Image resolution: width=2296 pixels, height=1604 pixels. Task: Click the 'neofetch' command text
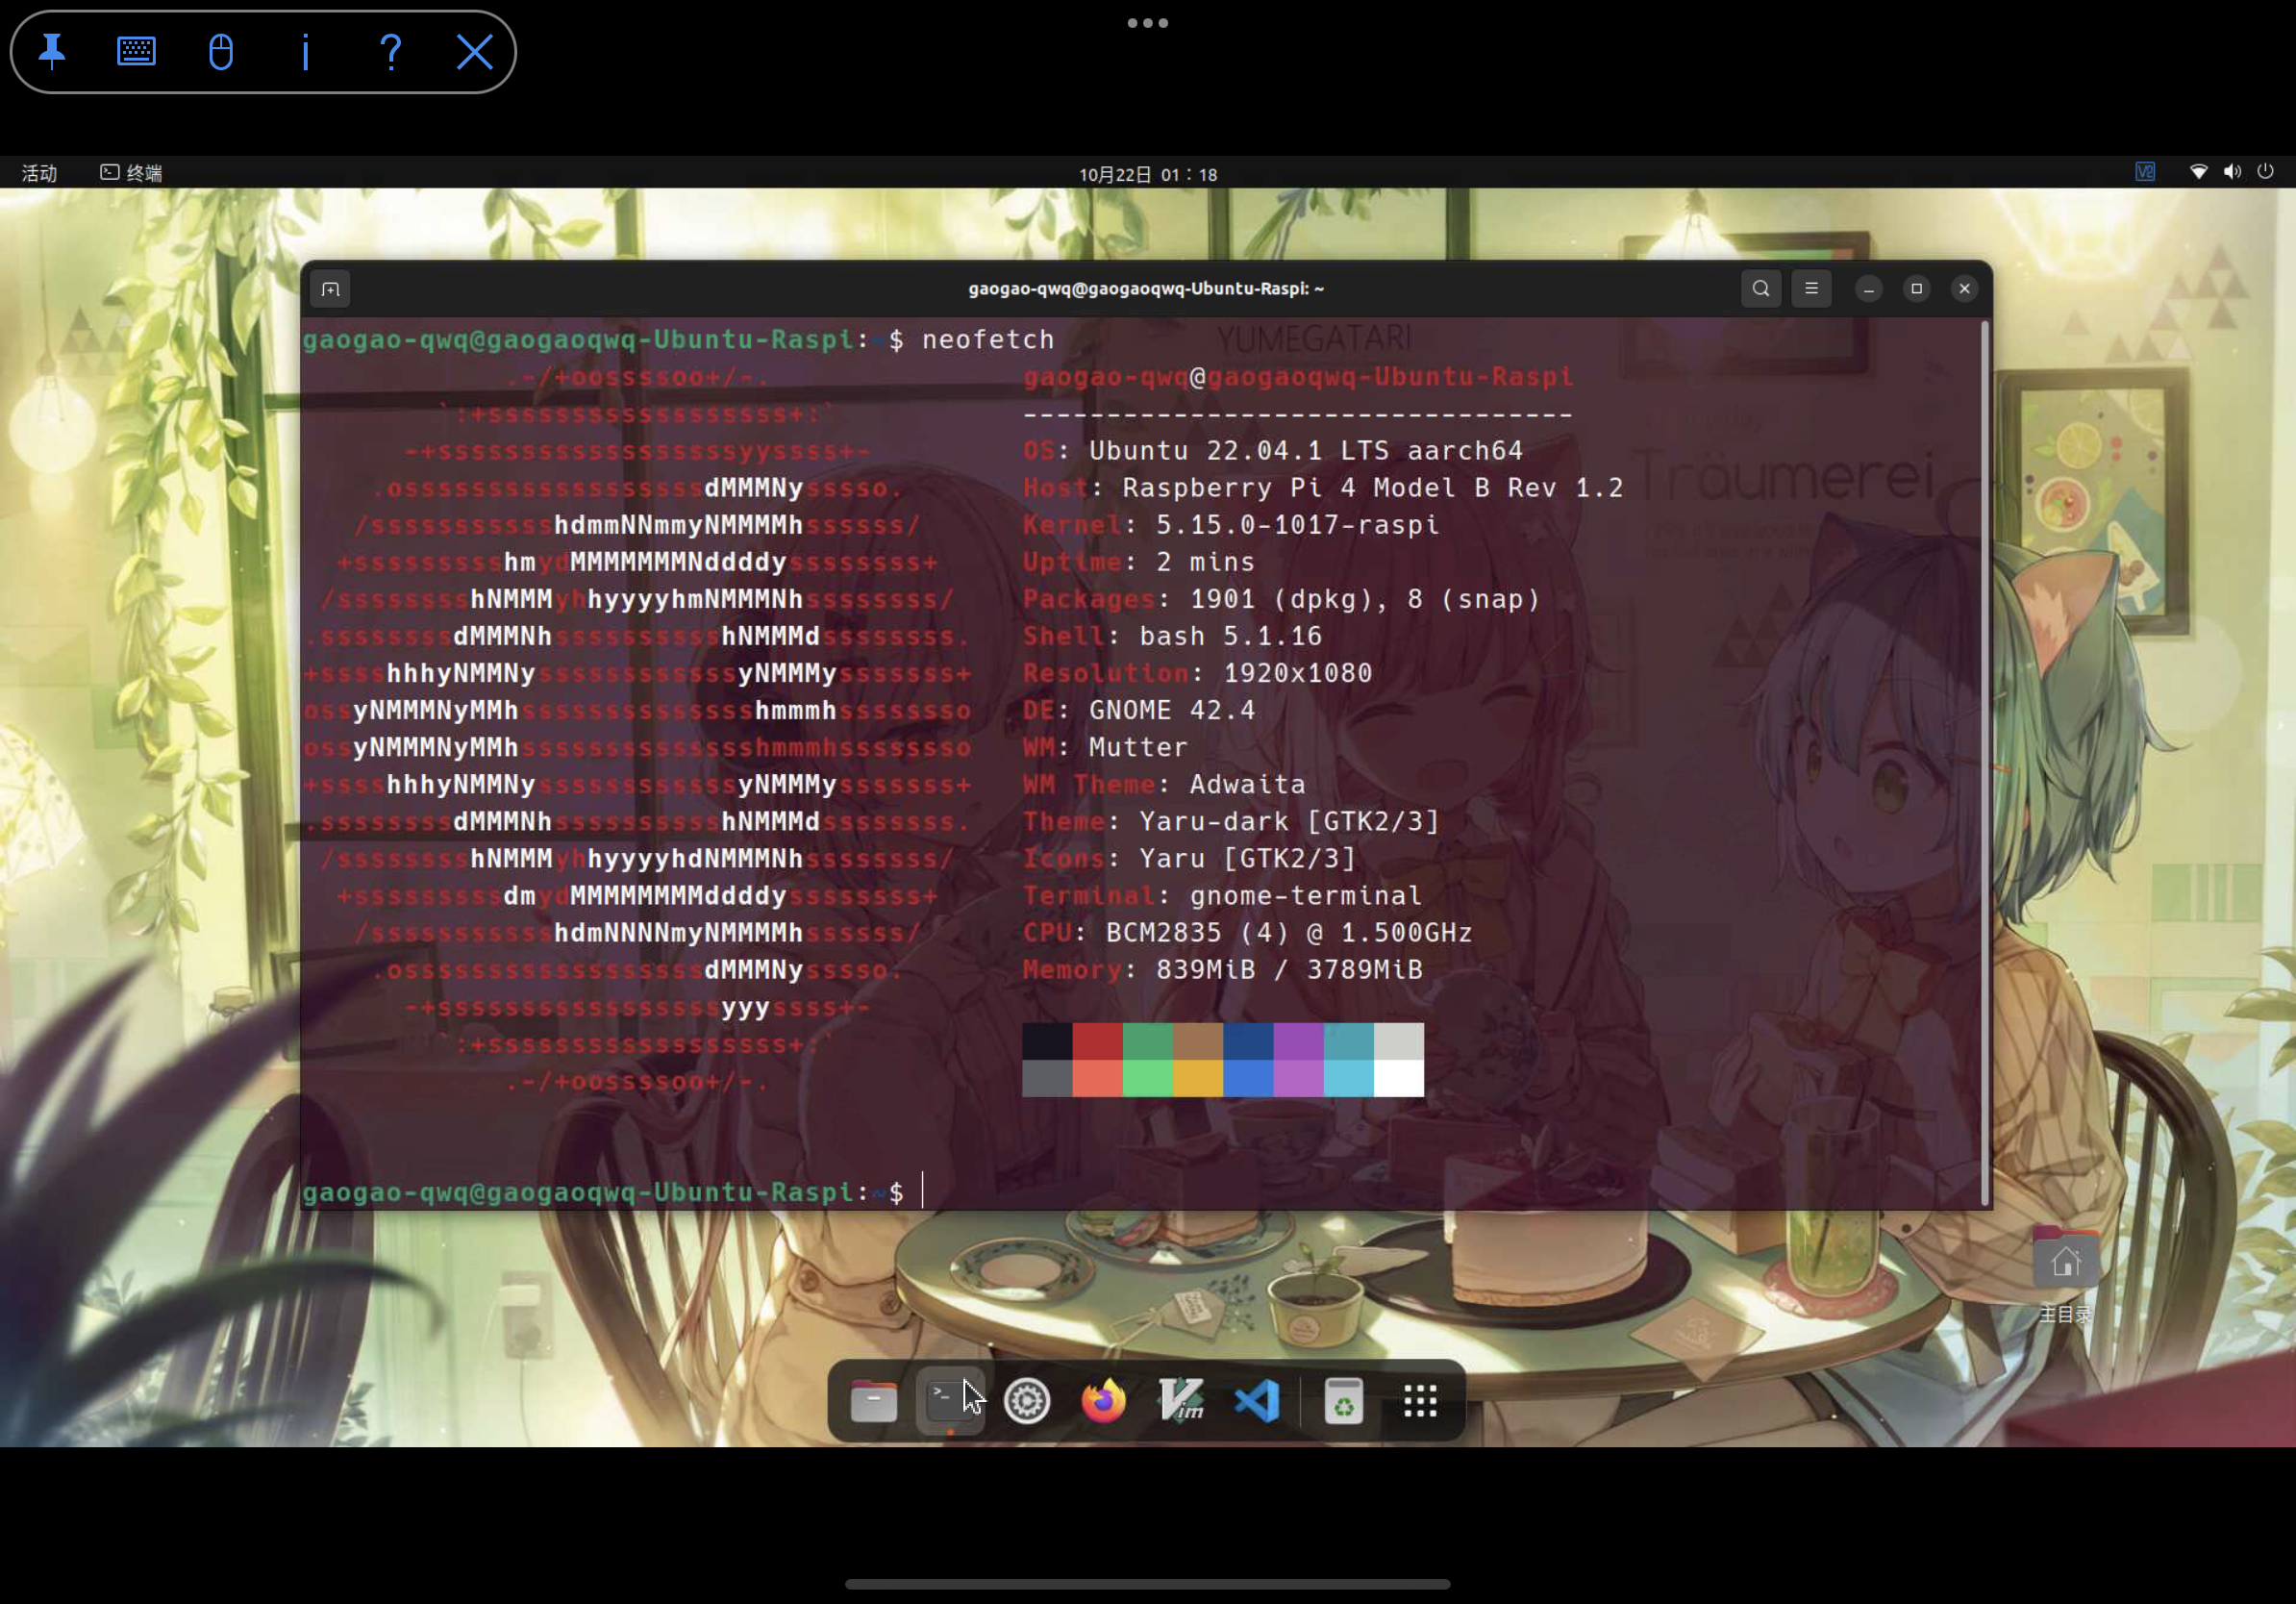988,340
